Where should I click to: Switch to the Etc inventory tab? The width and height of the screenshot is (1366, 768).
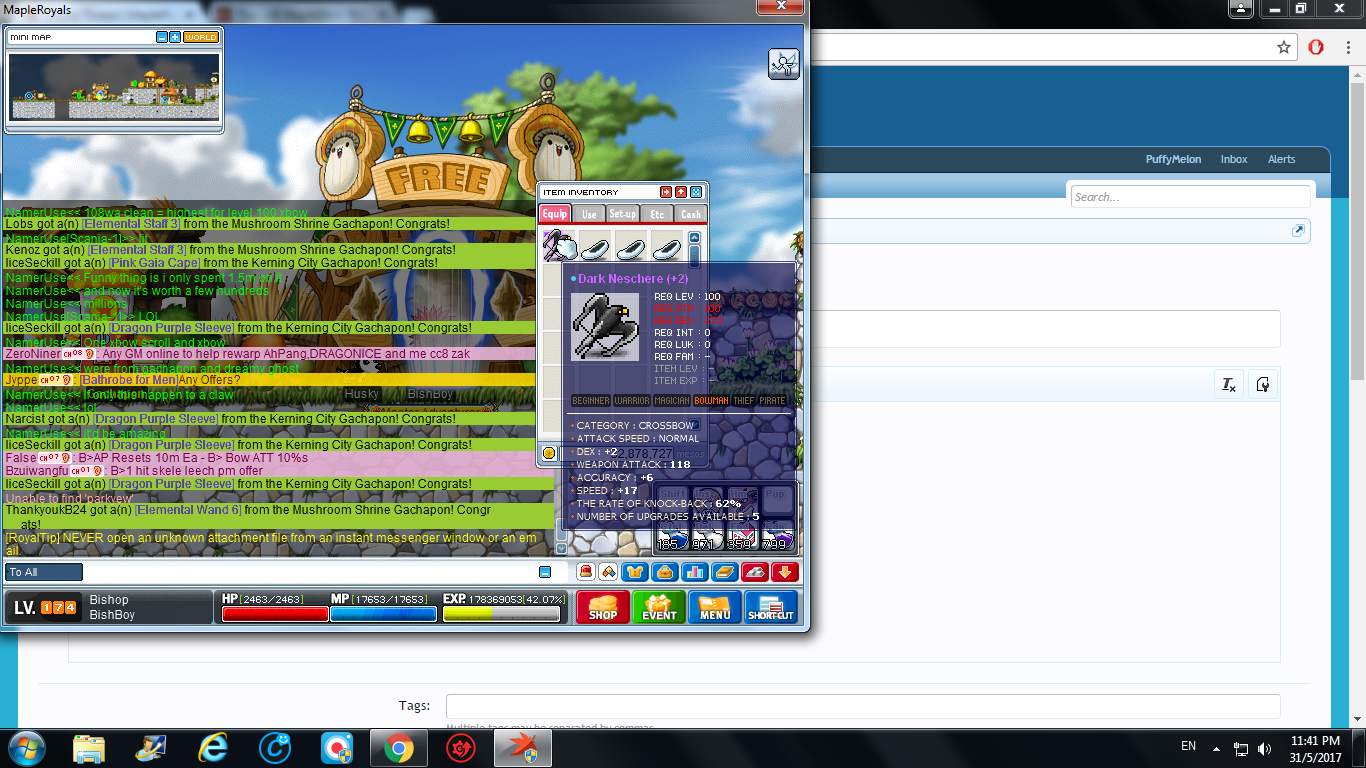[x=657, y=214]
